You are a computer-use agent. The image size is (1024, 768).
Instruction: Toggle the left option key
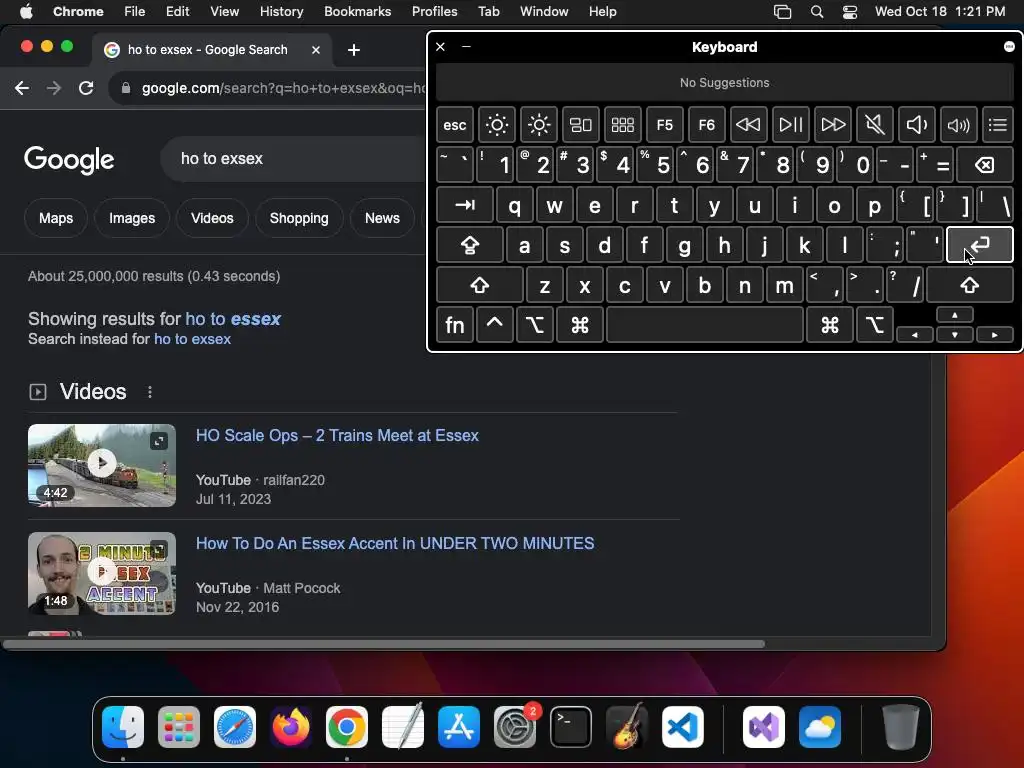click(x=535, y=325)
